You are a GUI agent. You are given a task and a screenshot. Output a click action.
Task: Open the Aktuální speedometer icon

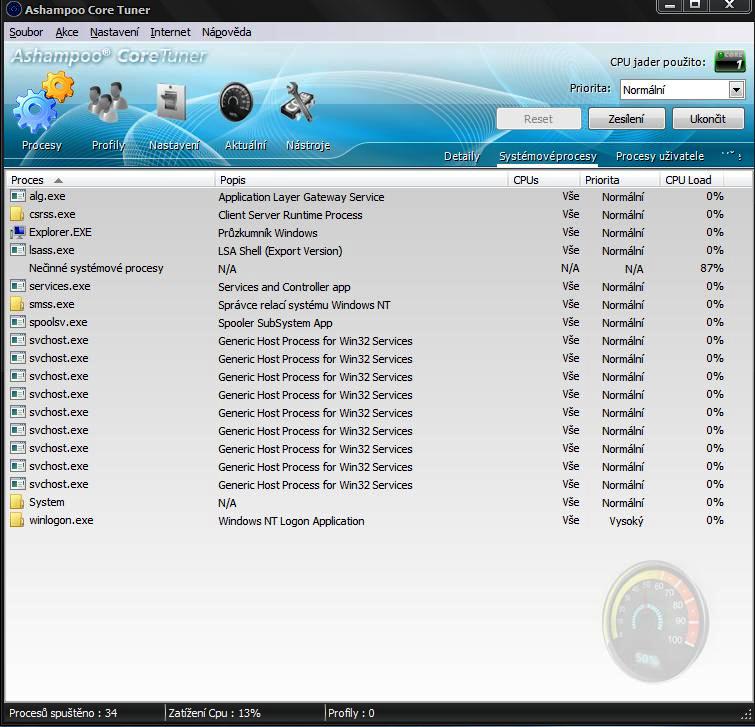(236, 102)
